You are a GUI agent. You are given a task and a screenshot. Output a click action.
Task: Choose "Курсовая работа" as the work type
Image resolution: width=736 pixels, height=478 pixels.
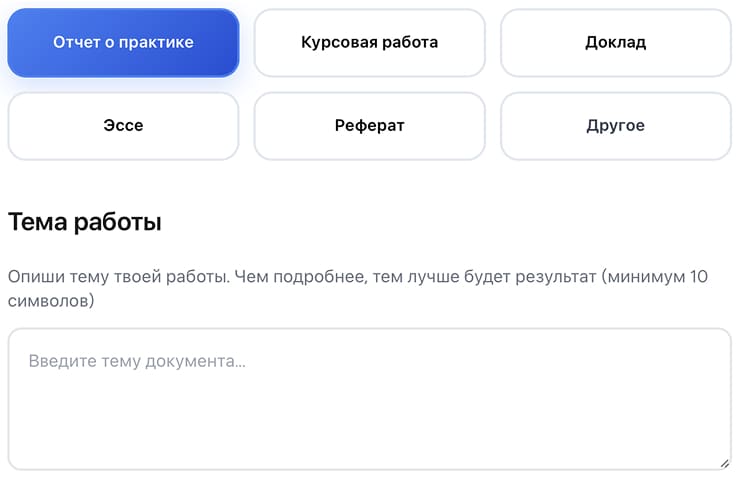click(x=369, y=43)
